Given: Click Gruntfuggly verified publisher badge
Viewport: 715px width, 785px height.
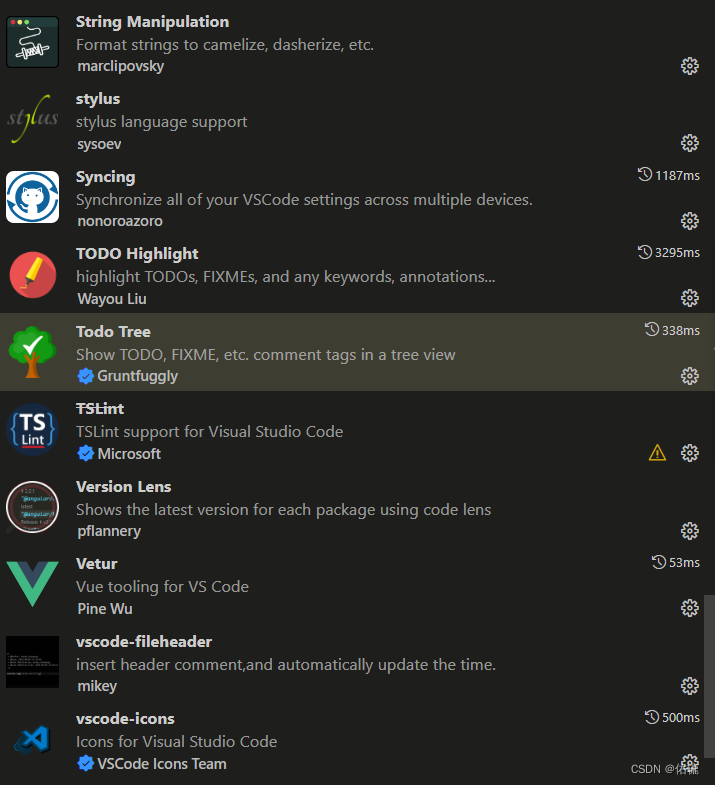Looking at the screenshot, I should click(86, 376).
